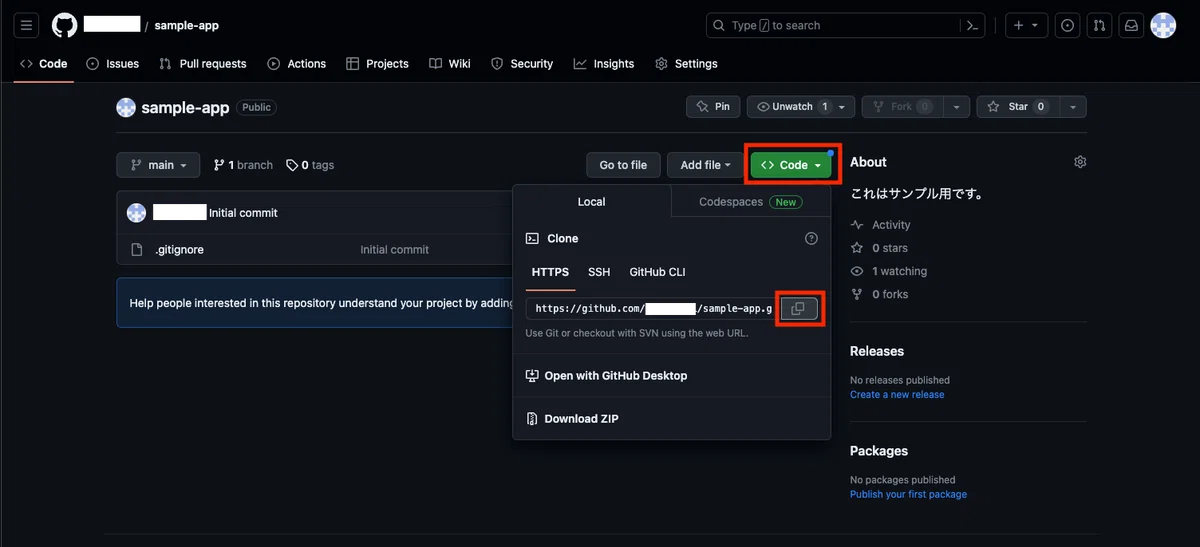This screenshot has width=1200, height=547.
Task: Open the Releases heading link
Action: (x=877, y=351)
